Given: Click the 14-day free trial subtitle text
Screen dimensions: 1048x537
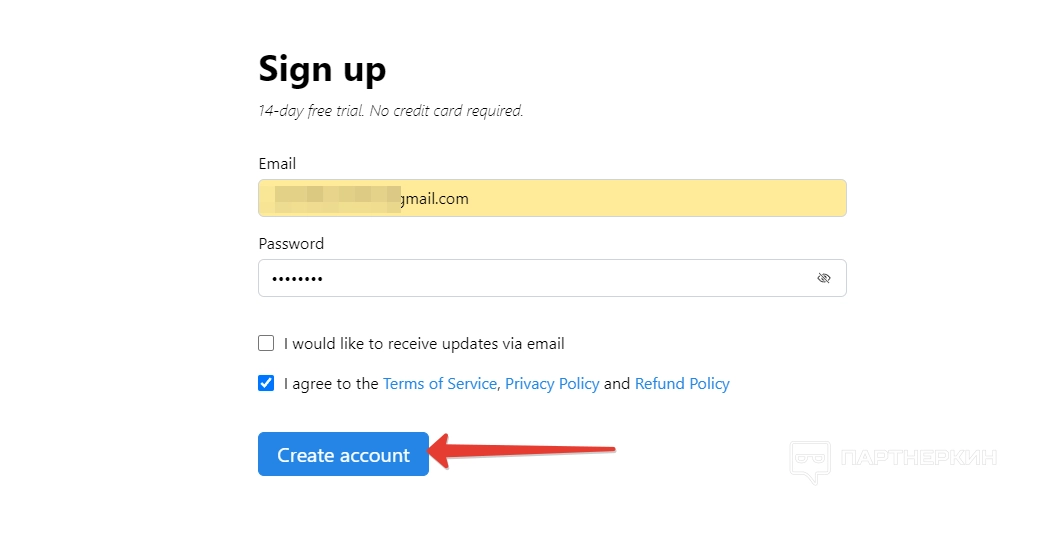Looking at the screenshot, I should (390, 111).
